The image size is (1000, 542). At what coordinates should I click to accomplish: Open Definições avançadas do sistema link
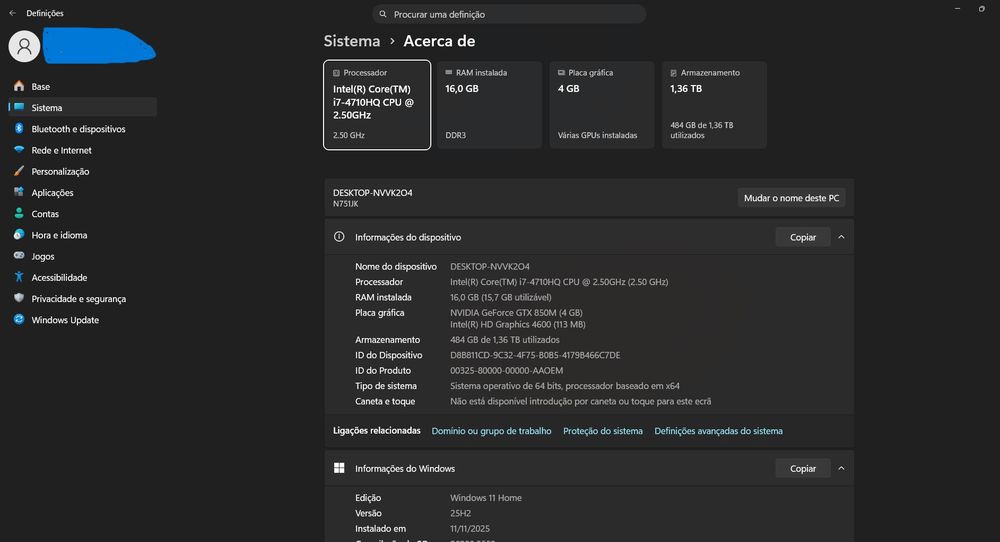click(x=718, y=431)
